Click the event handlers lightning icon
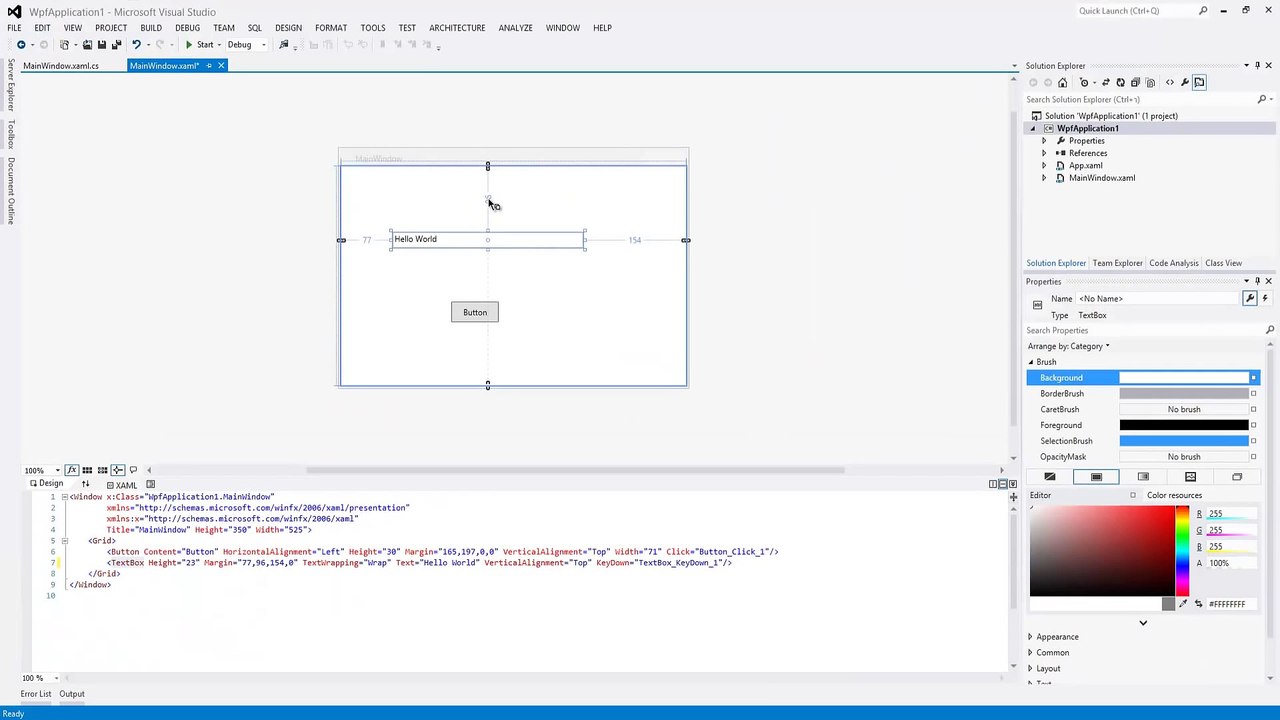This screenshot has width=1280, height=720. click(x=1265, y=298)
